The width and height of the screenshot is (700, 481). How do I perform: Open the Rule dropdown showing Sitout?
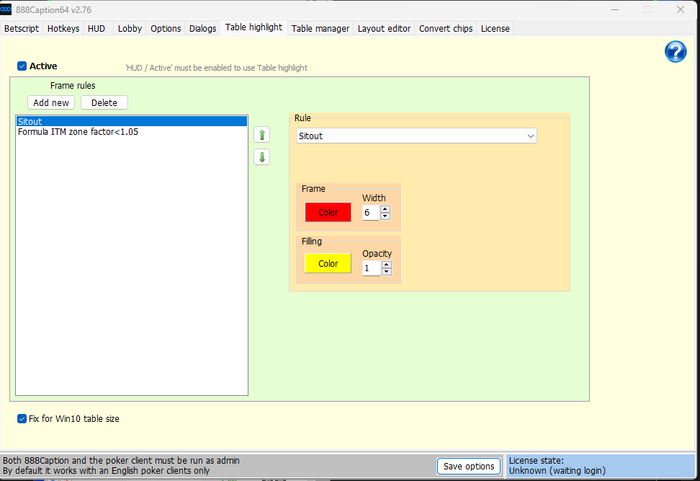[416, 136]
